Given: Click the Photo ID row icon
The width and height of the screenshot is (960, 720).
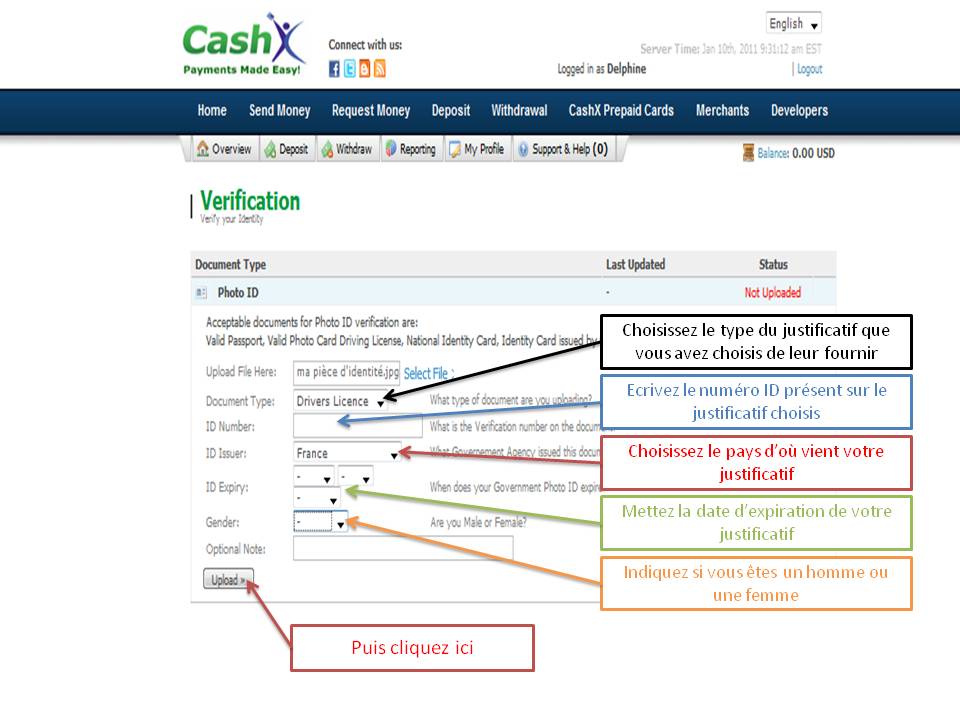Looking at the screenshot, I should click(201, 293).
